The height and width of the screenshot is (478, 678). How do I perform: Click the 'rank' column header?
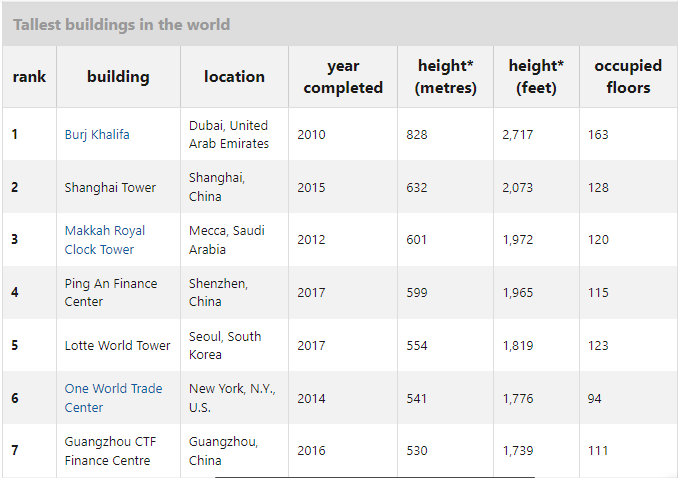(x=29, y=77)
